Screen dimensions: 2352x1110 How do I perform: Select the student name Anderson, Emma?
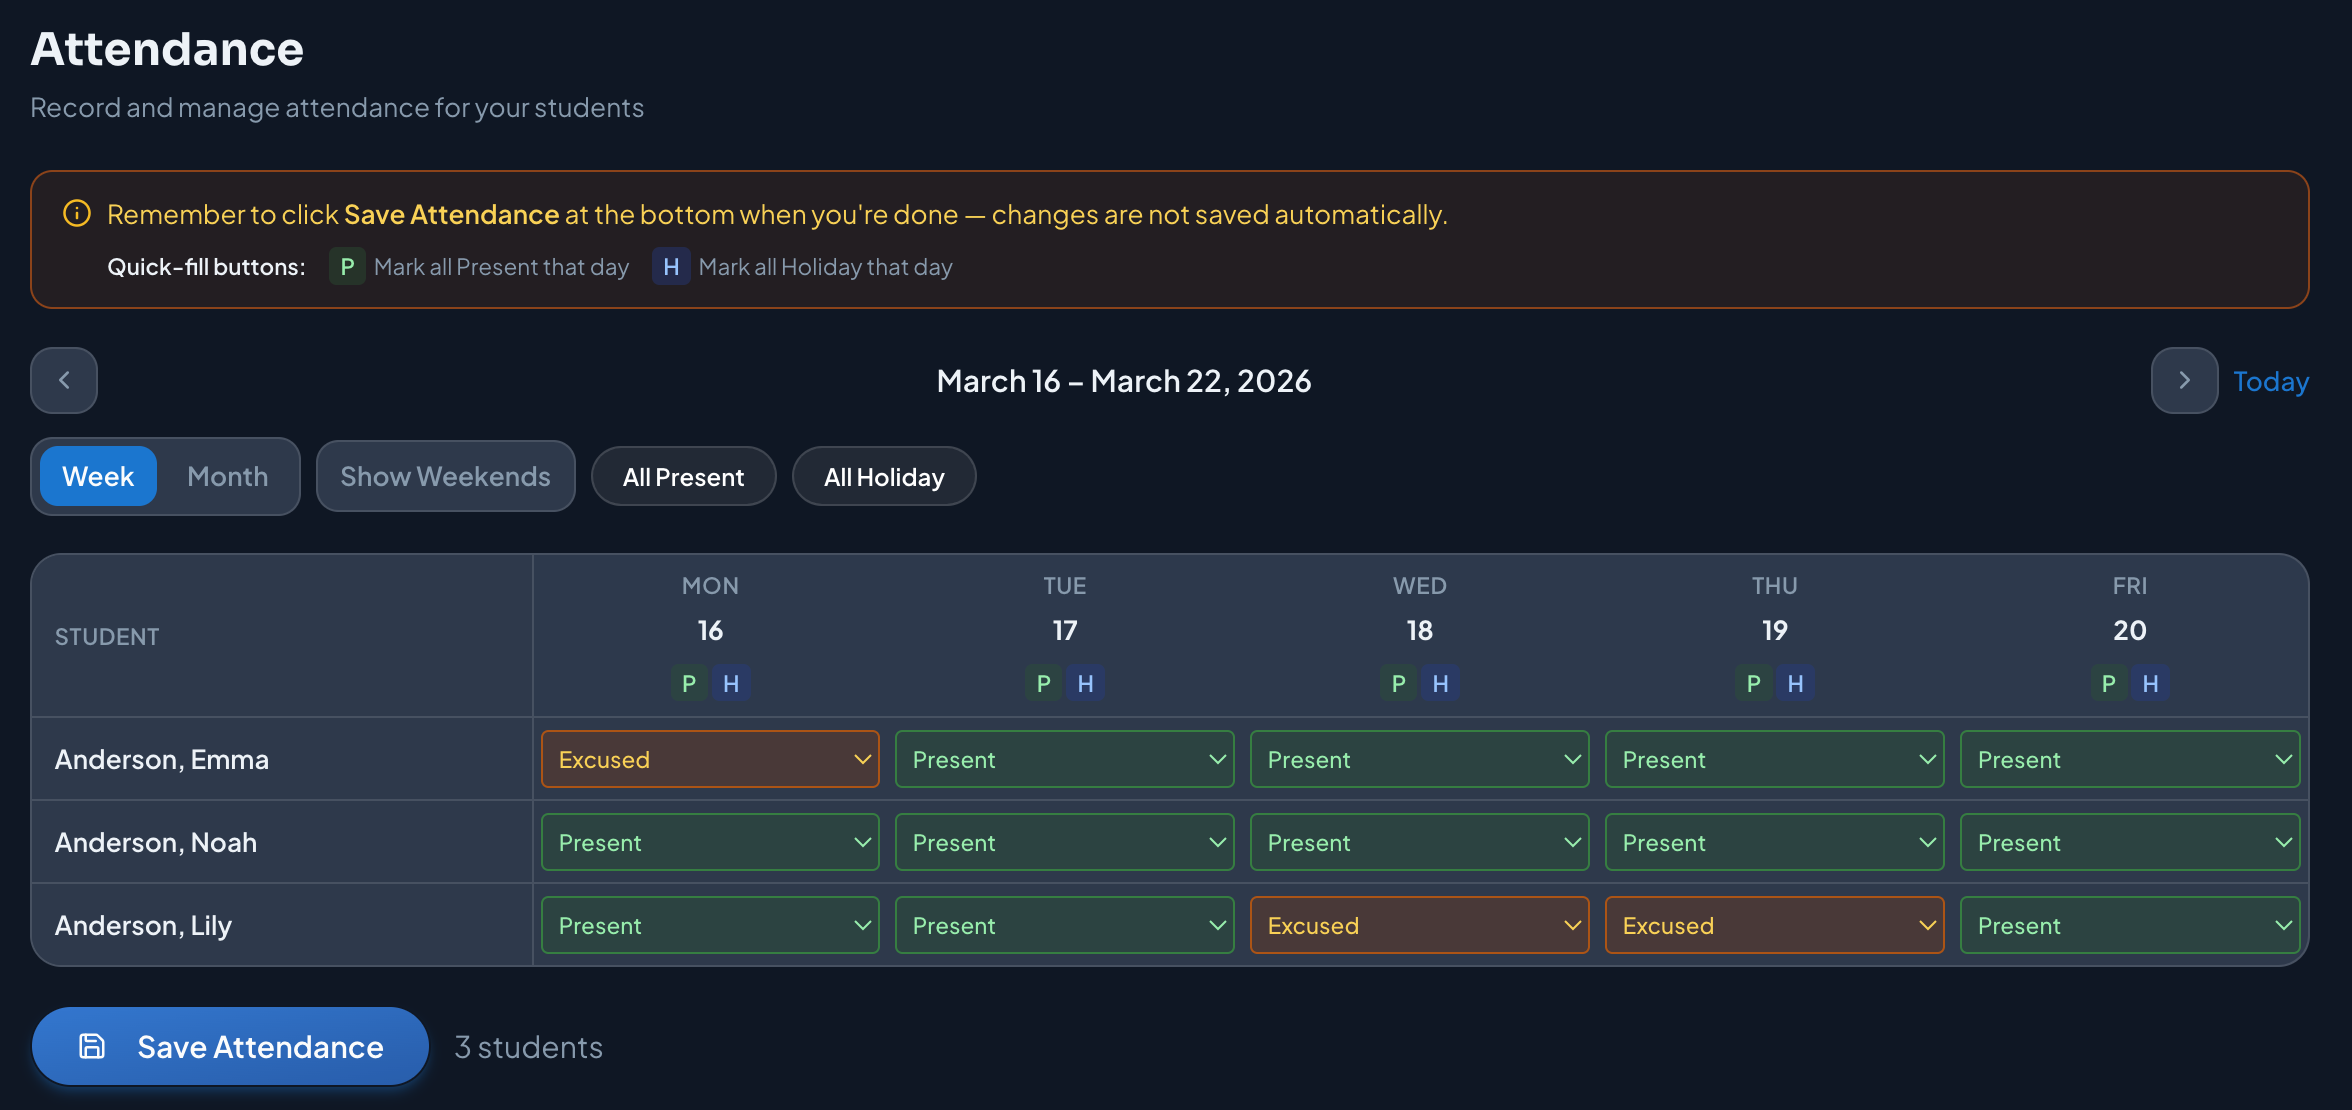[x=162, y=759]
